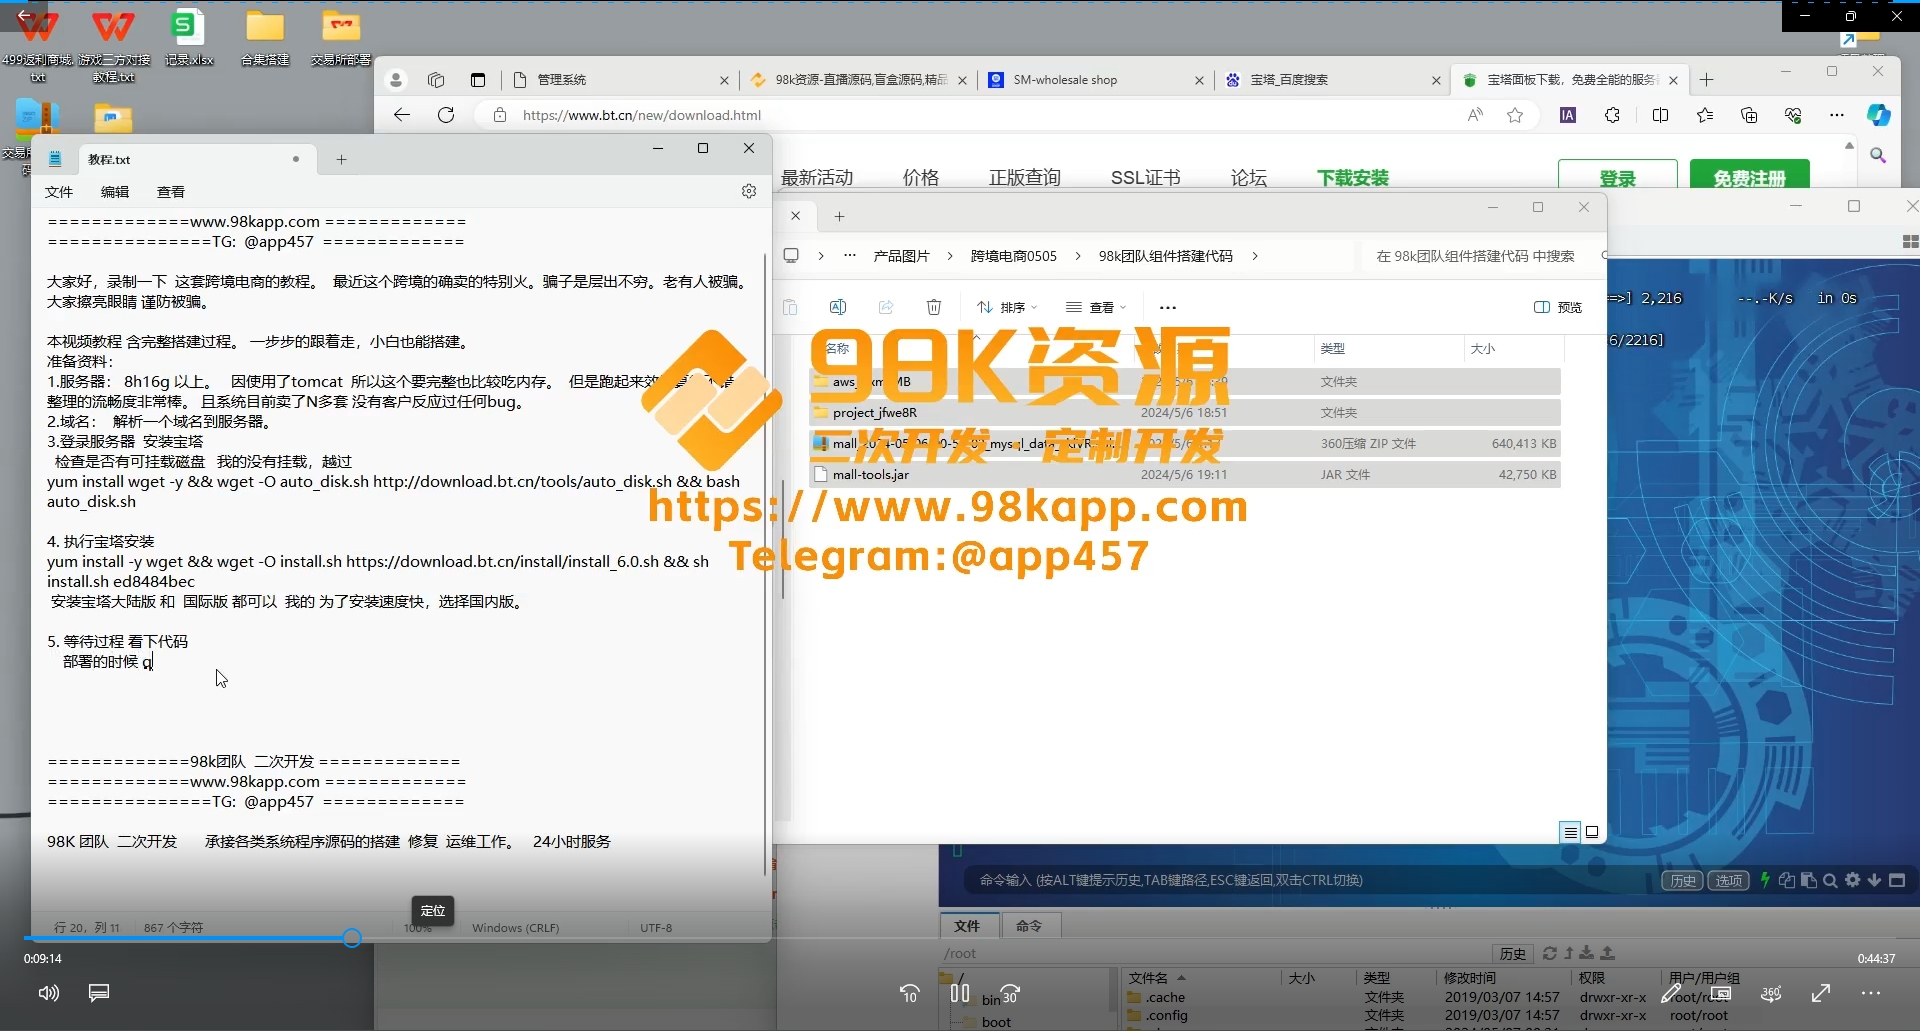The height and width of the screenshot is (1031, 1920).
Task: Toggle the browser split screen
Action: coord(1661,115)
